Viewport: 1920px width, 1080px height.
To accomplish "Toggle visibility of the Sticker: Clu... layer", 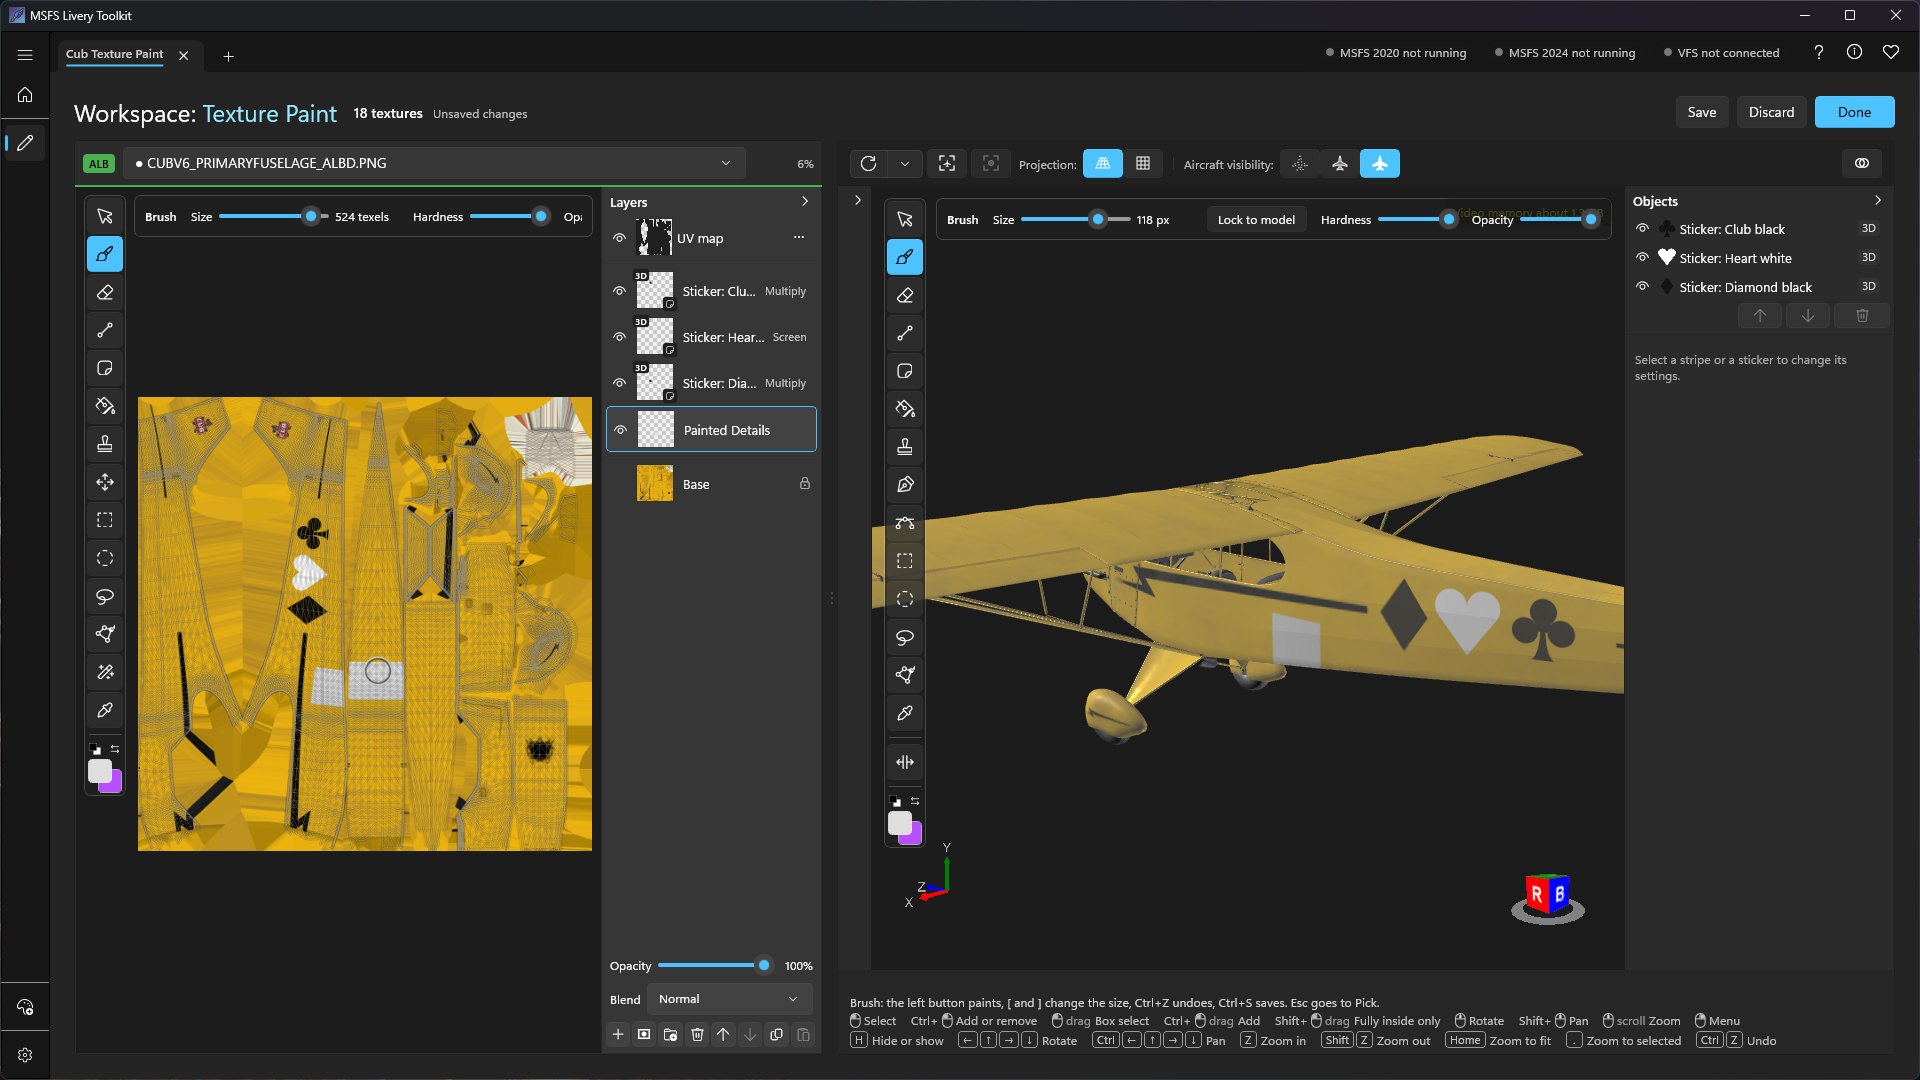I will [620, 291].
